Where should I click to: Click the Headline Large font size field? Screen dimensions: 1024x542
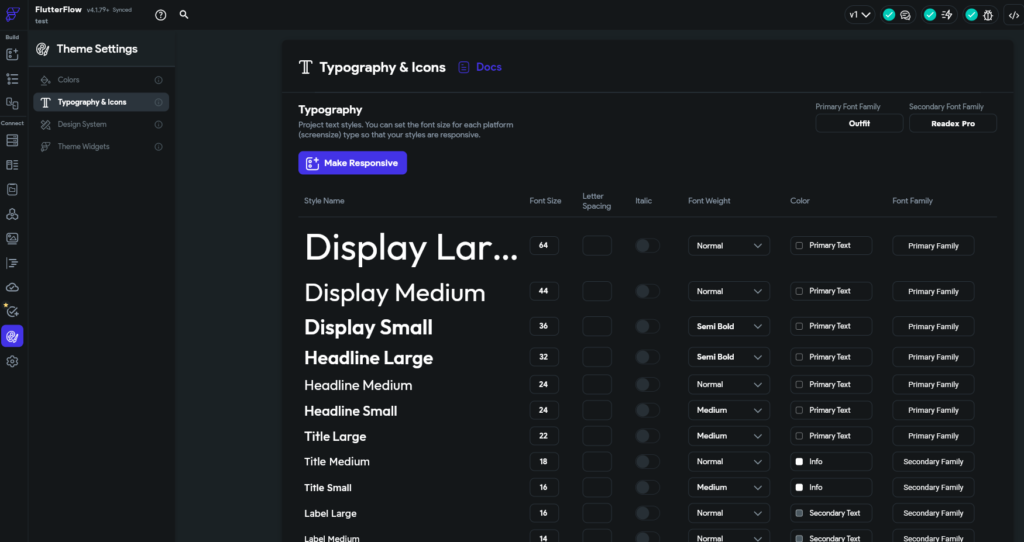(x=544, y=357)
